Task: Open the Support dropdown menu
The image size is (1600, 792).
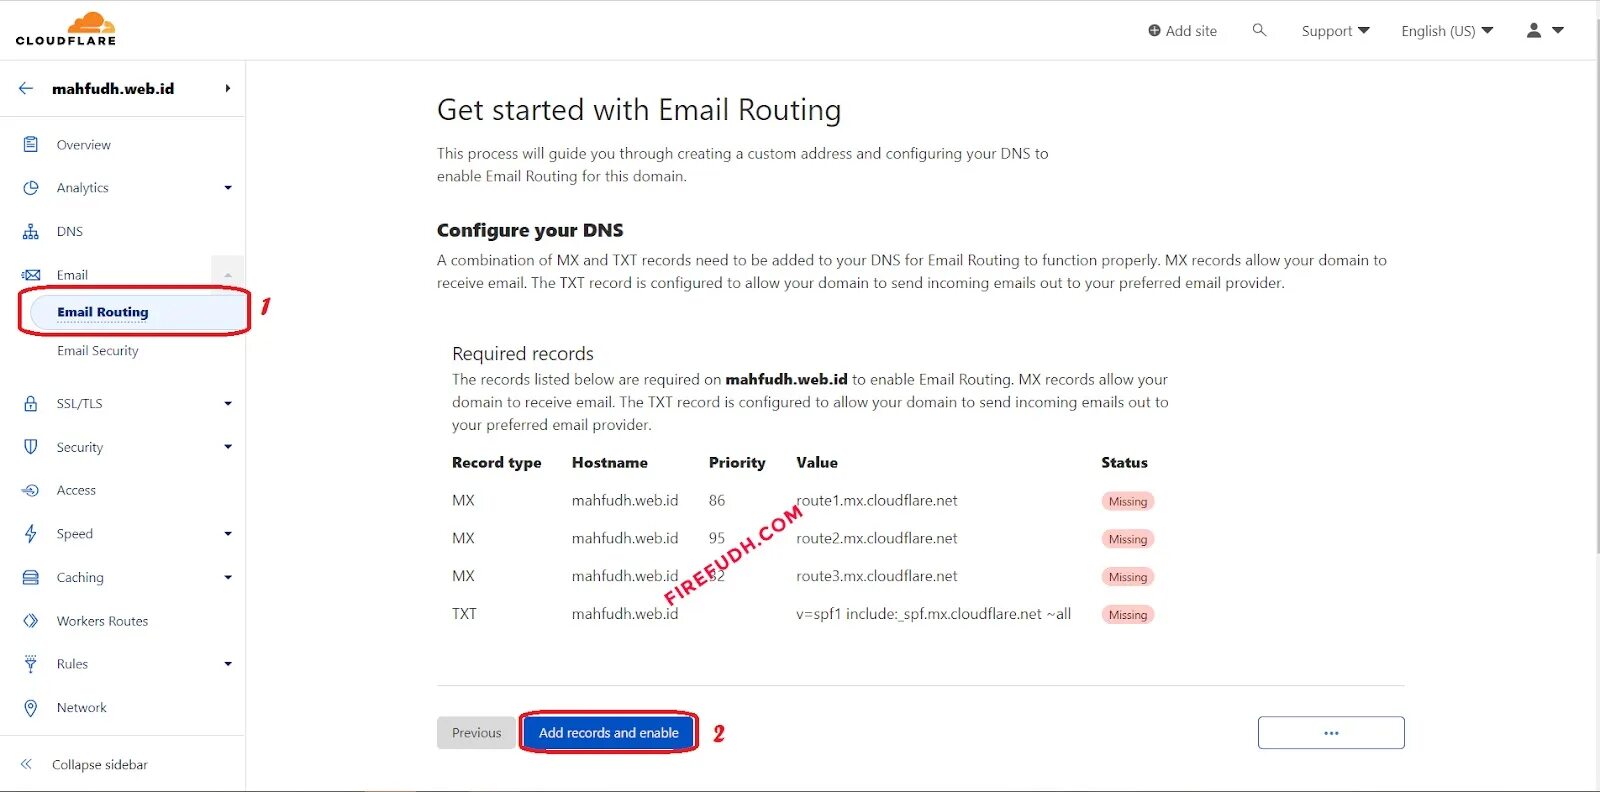Action: [1335, 31]
